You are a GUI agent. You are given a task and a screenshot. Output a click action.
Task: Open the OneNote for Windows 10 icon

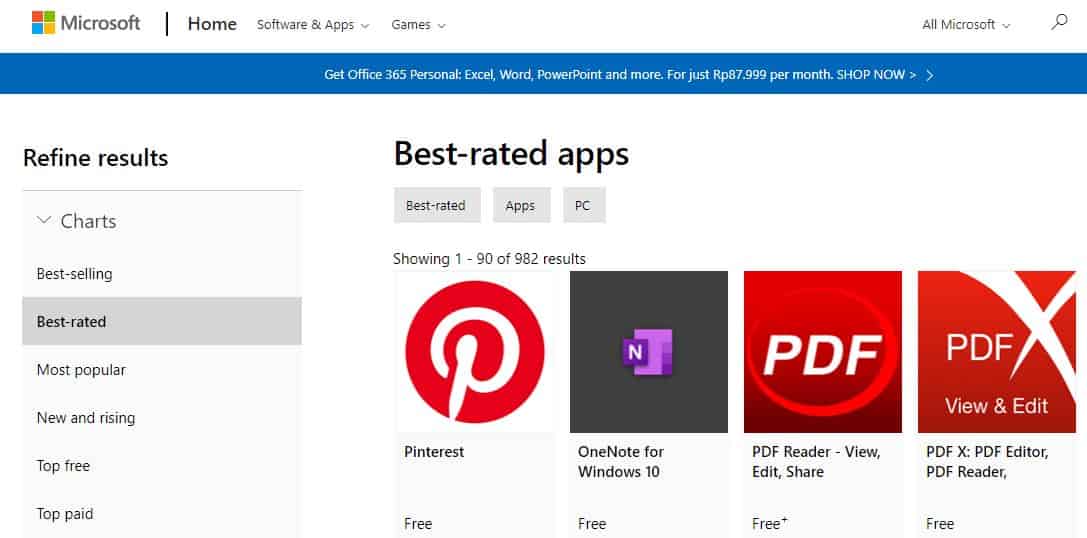pos(649,352)
